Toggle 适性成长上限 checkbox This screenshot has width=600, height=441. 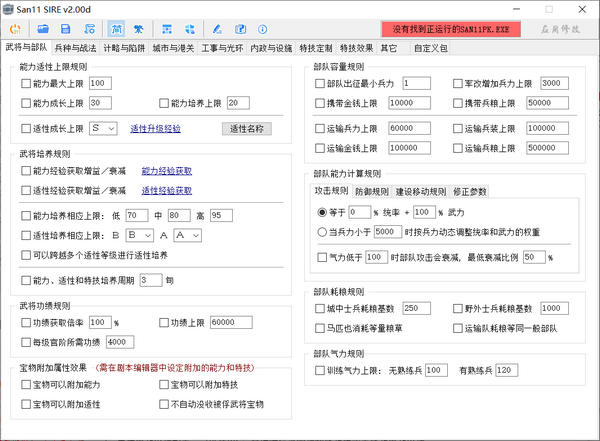pyautogui.click(x=26, y=129)
